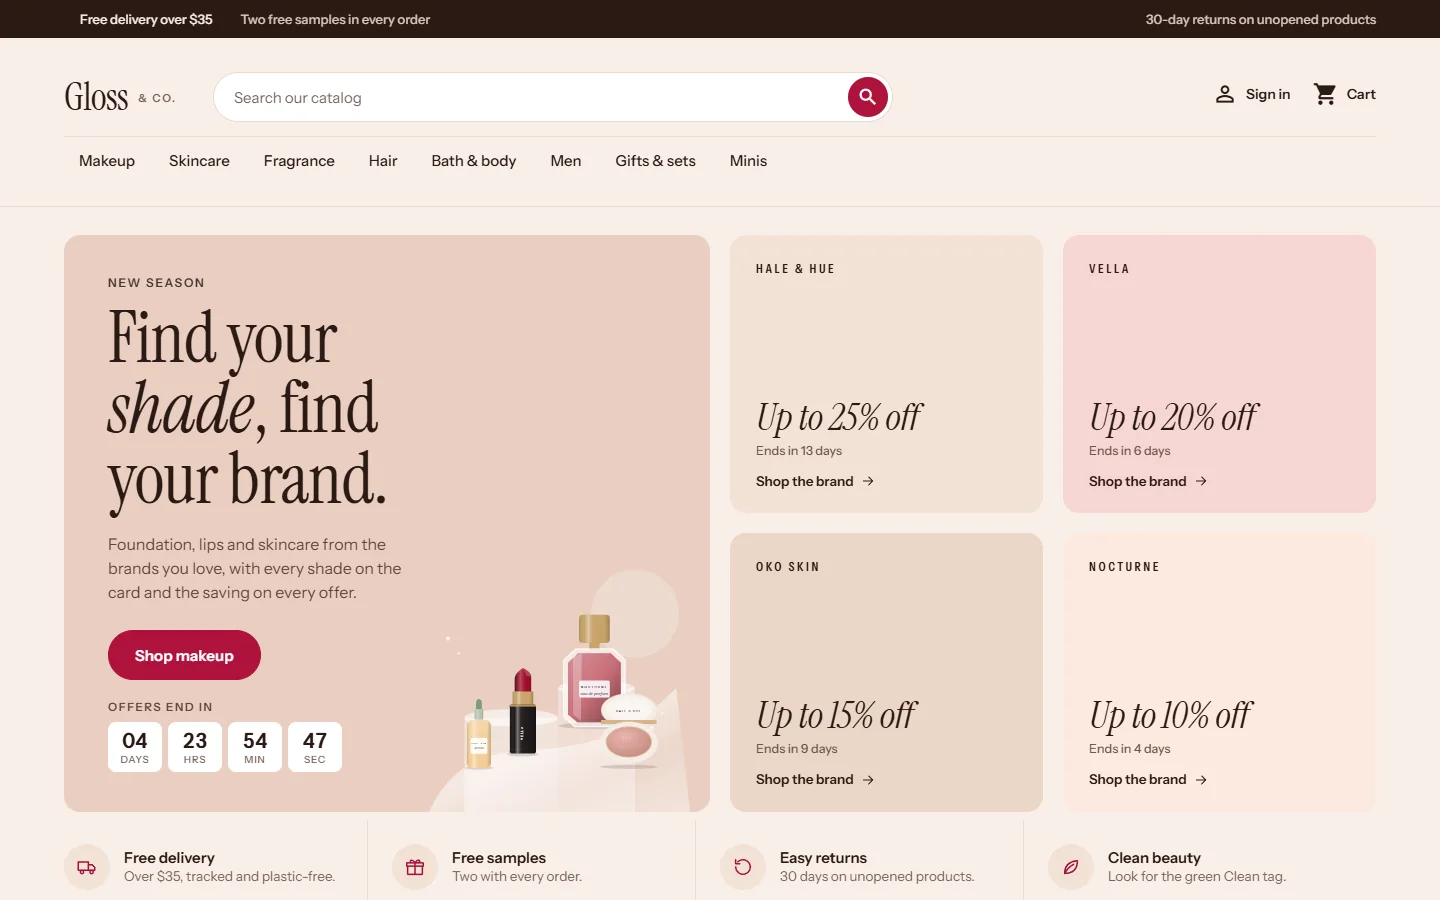Click the 23 HRS countdown box
This screenshot has width=1440, height=900.
tap(195, 747)
